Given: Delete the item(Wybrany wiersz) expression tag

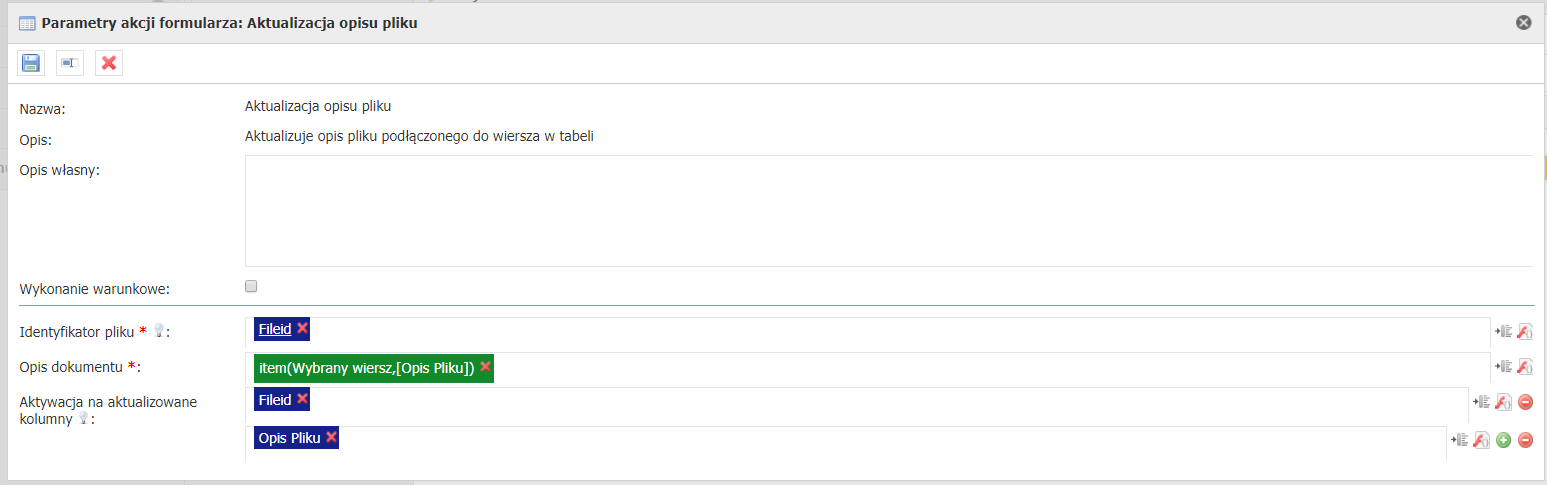Looking at the screenshot, I should point(485,367).
